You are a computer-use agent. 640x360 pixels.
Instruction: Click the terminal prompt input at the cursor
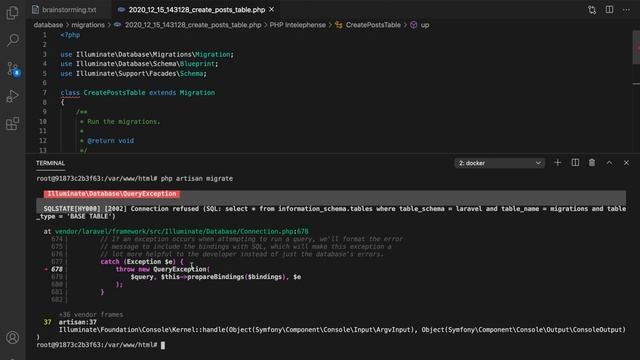(163, 345)
